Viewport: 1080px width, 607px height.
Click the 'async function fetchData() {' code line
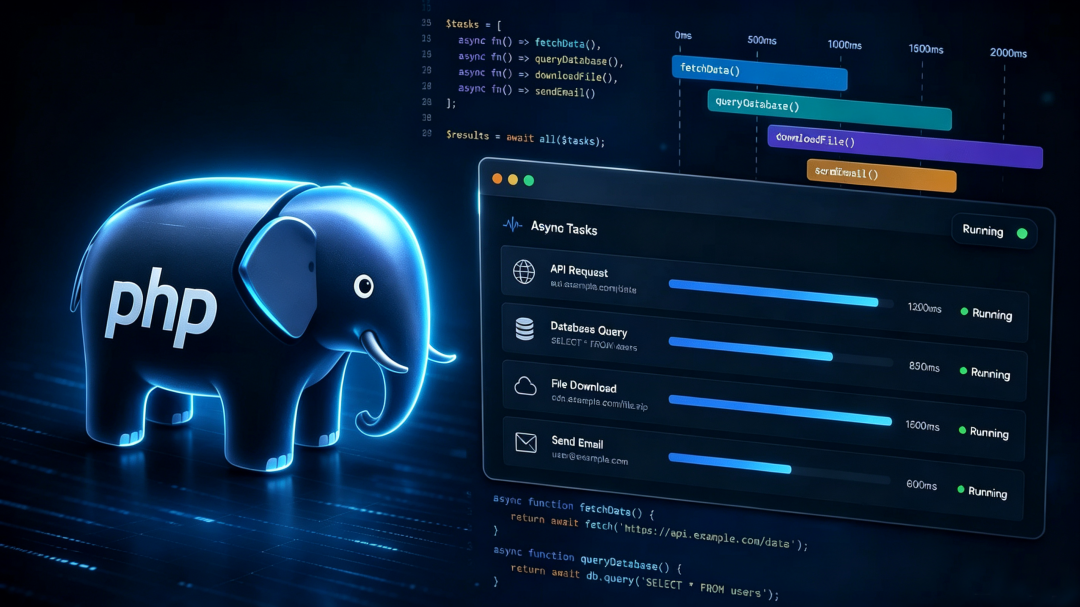point(574,507)
